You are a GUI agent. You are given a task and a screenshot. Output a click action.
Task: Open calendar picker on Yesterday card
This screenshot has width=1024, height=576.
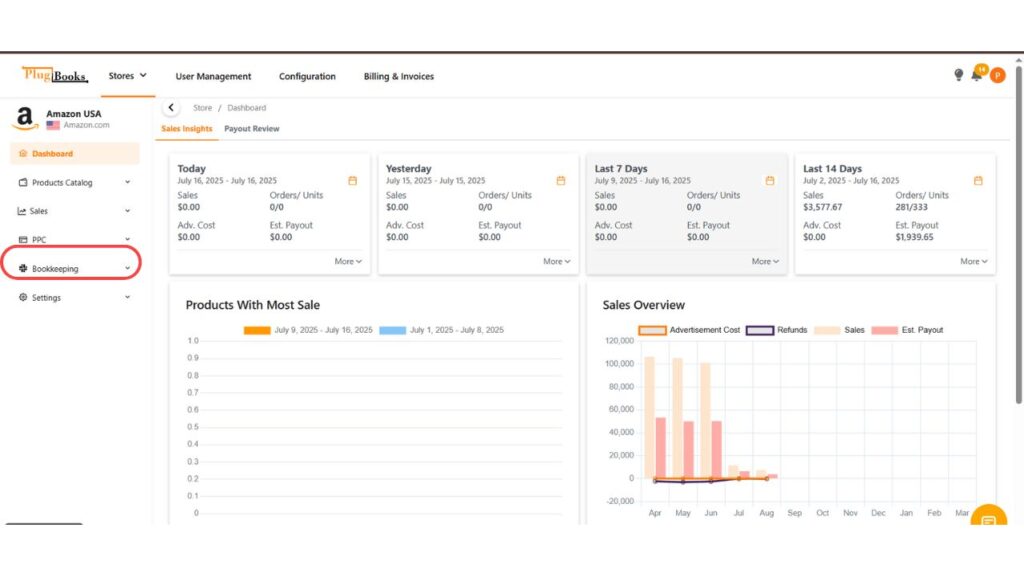[561, 181]
